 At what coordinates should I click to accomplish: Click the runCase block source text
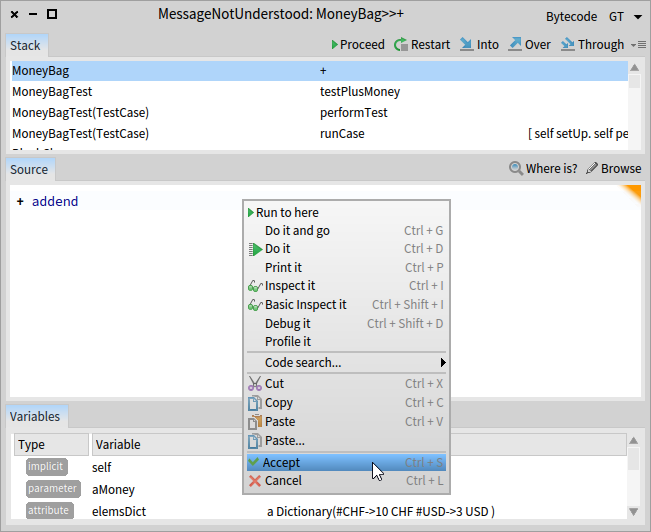click(578, 134)
